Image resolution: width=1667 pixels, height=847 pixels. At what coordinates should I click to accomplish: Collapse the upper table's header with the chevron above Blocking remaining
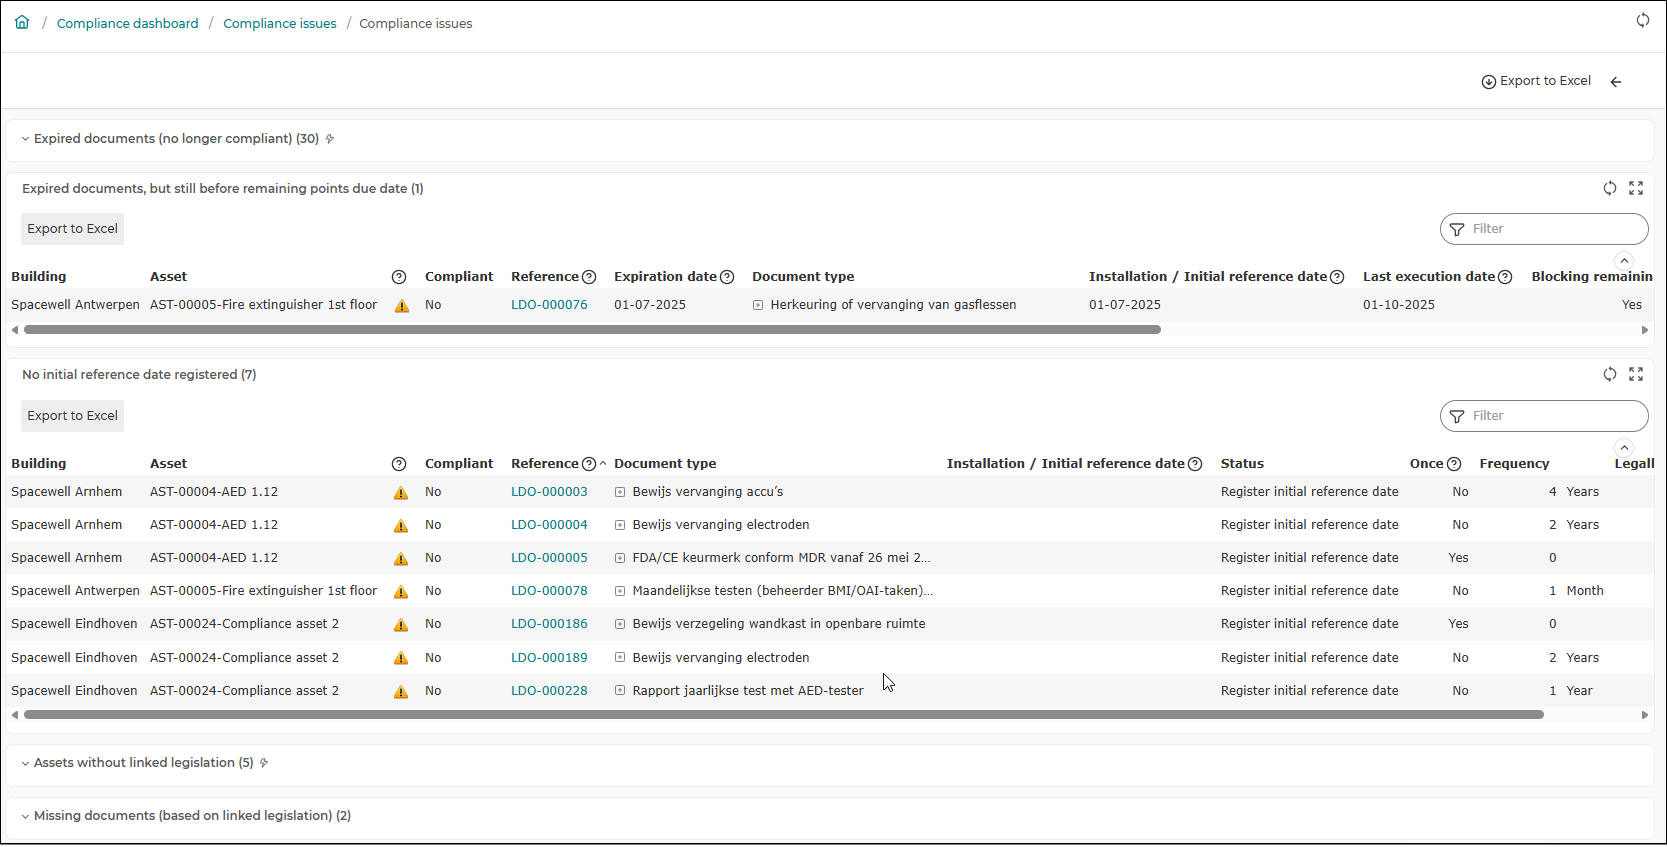1624,260
